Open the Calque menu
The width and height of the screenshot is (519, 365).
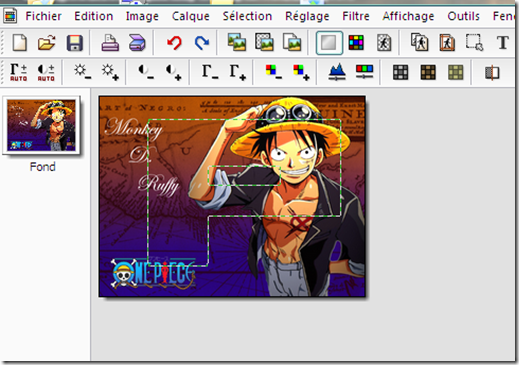[190, 16]
